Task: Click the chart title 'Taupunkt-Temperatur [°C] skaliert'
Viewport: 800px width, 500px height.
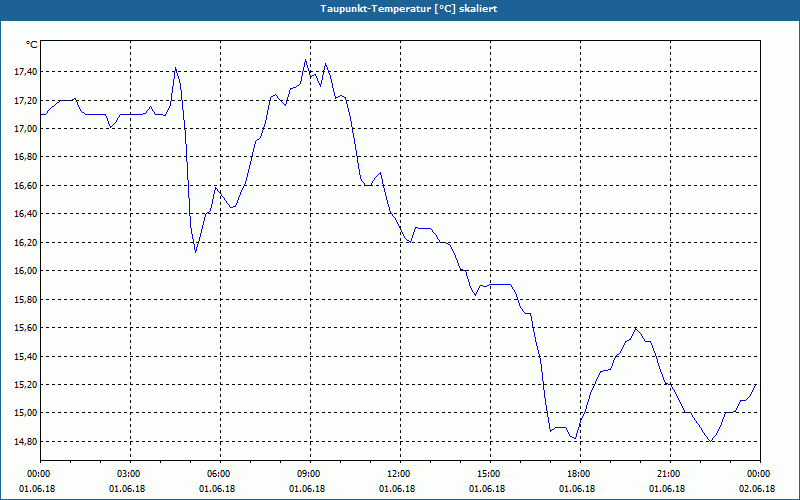Action: point(409,9)
